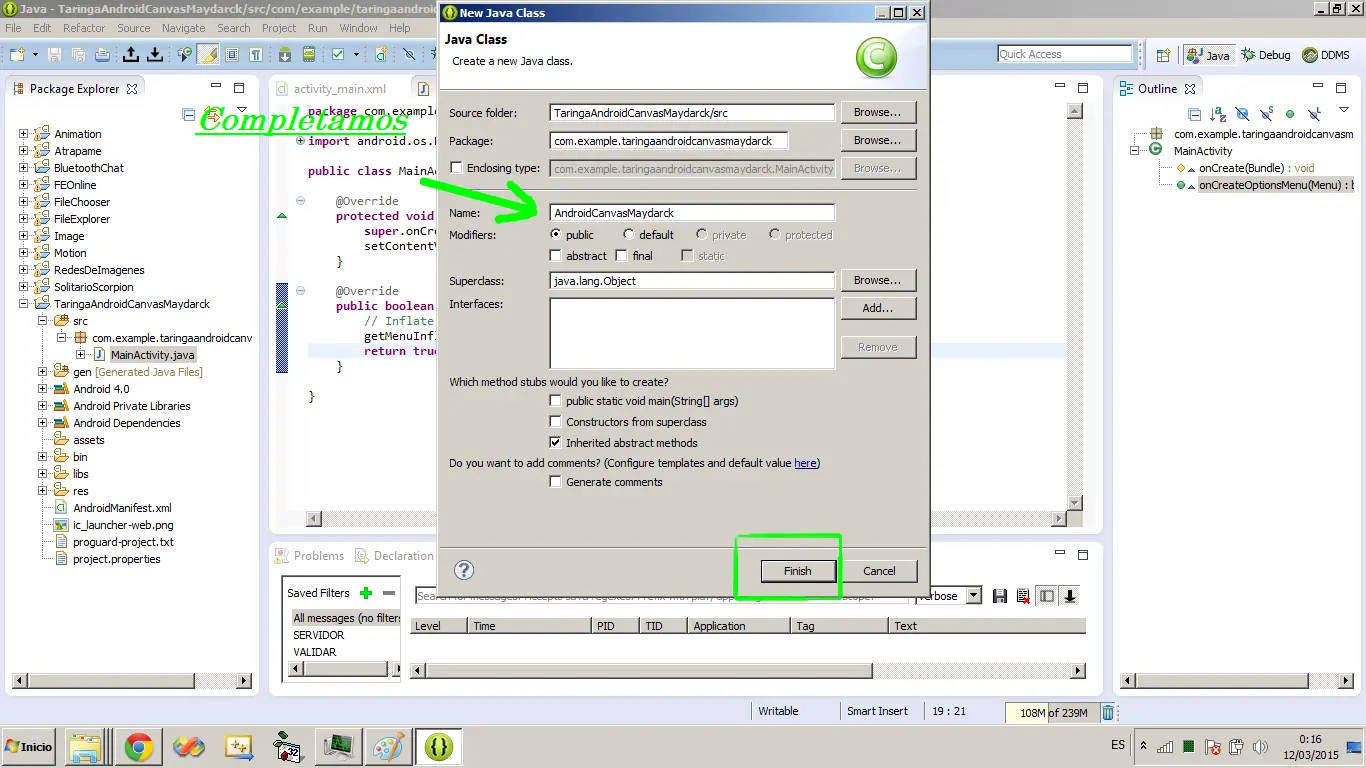Expand the BluetoothChat project node

(x=24, y=168)
